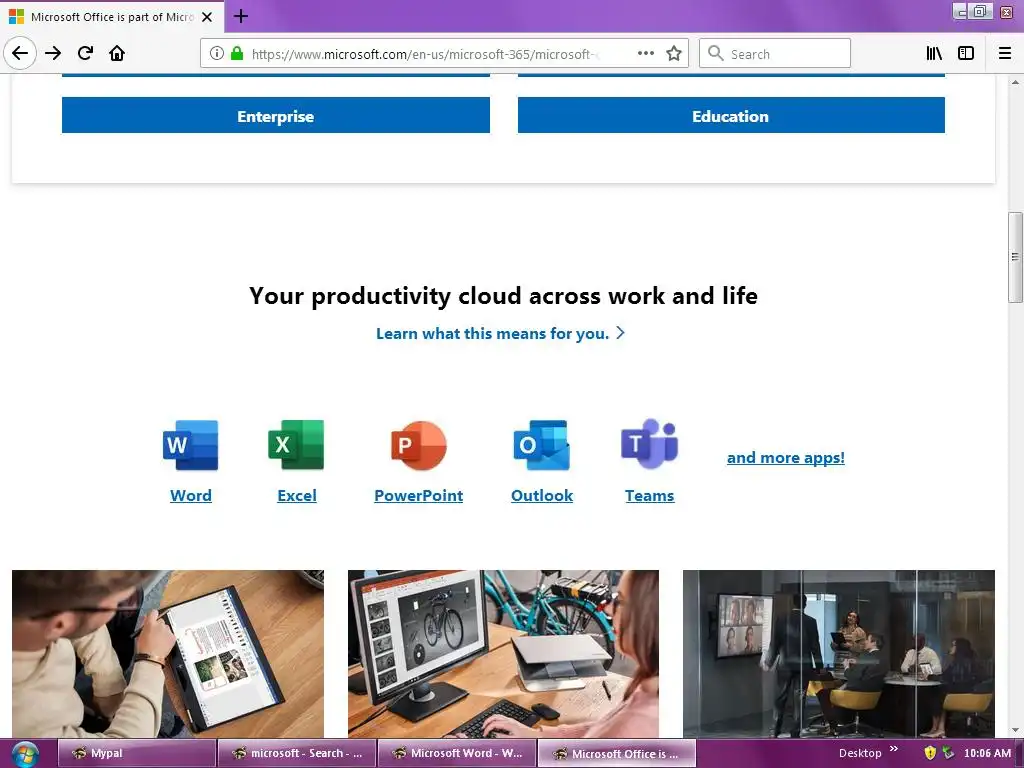Click the Enterprise button
The image size is (1024, 768).
coord(276,116)
